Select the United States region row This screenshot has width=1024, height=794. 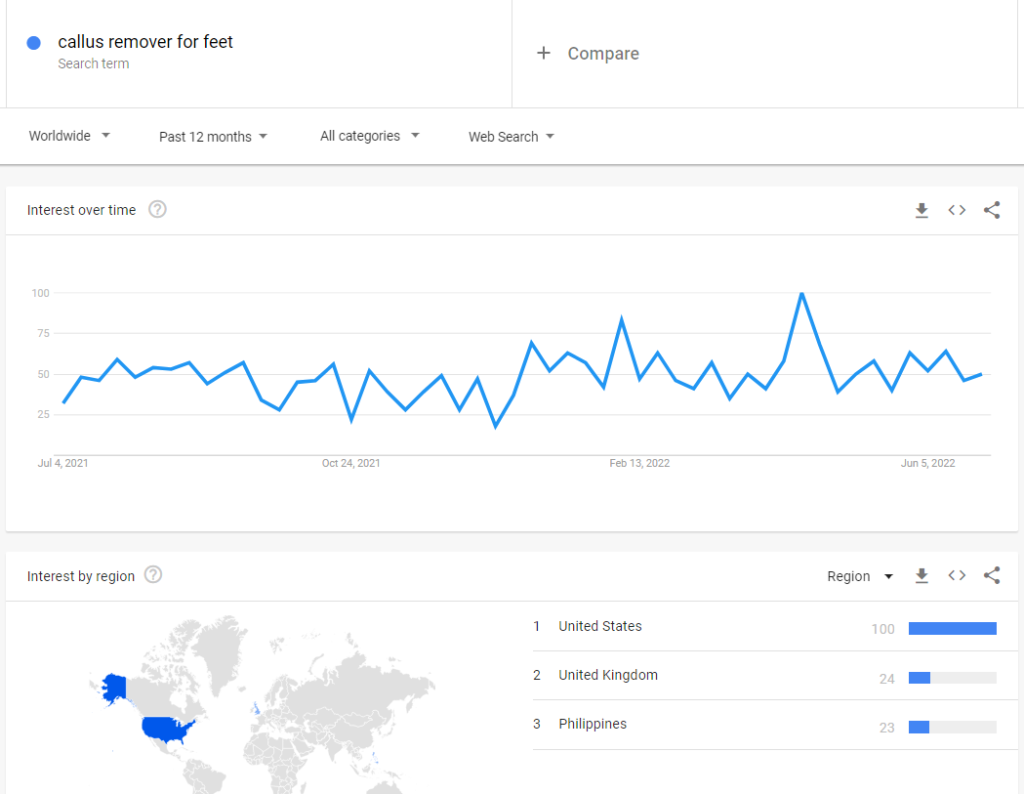pyautogui.click(x=765, y=627)
